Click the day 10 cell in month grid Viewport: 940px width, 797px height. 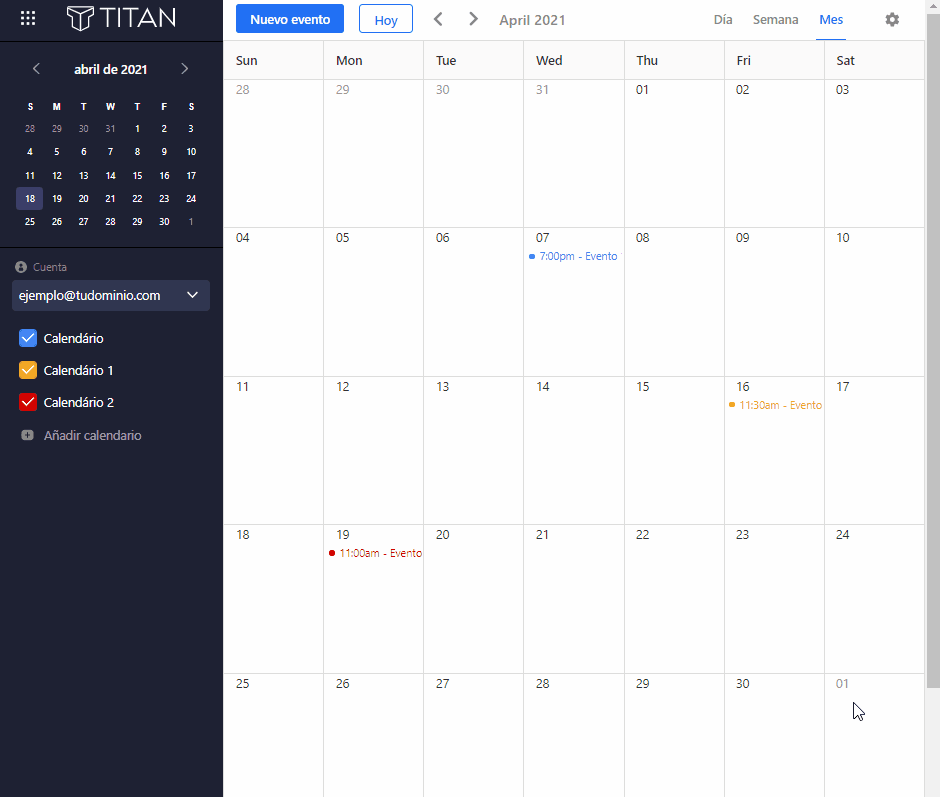click(874, 302)
